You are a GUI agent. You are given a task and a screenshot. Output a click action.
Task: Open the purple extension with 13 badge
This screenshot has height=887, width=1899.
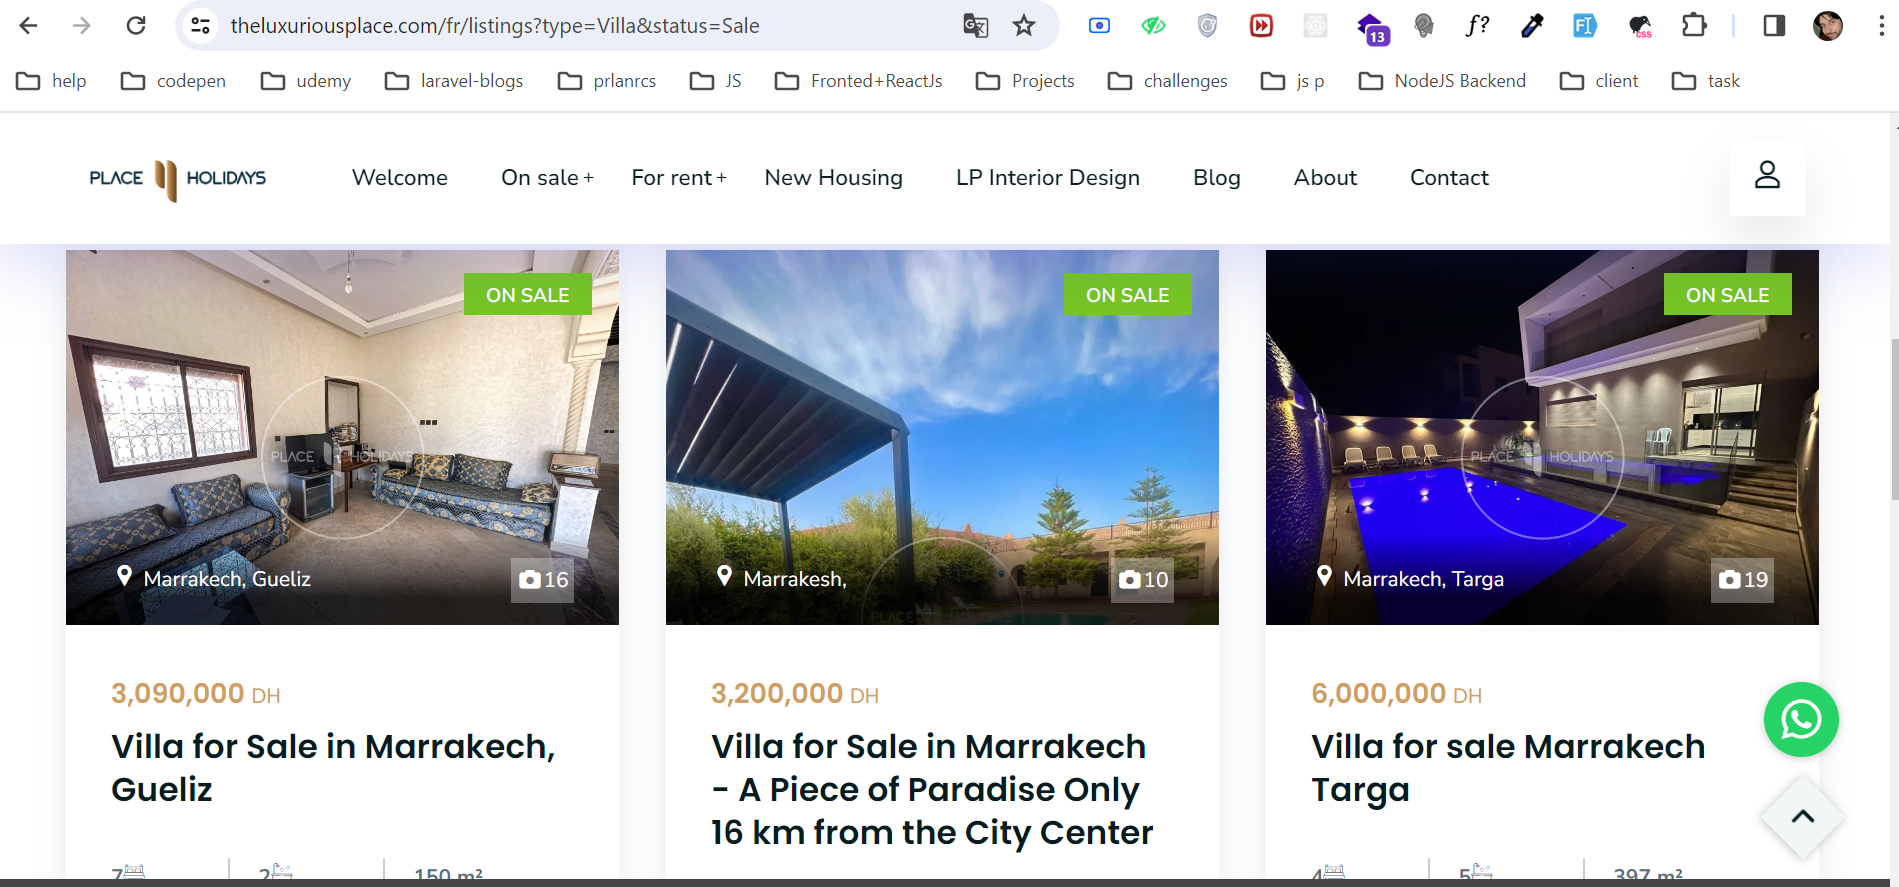(1372, 28)
